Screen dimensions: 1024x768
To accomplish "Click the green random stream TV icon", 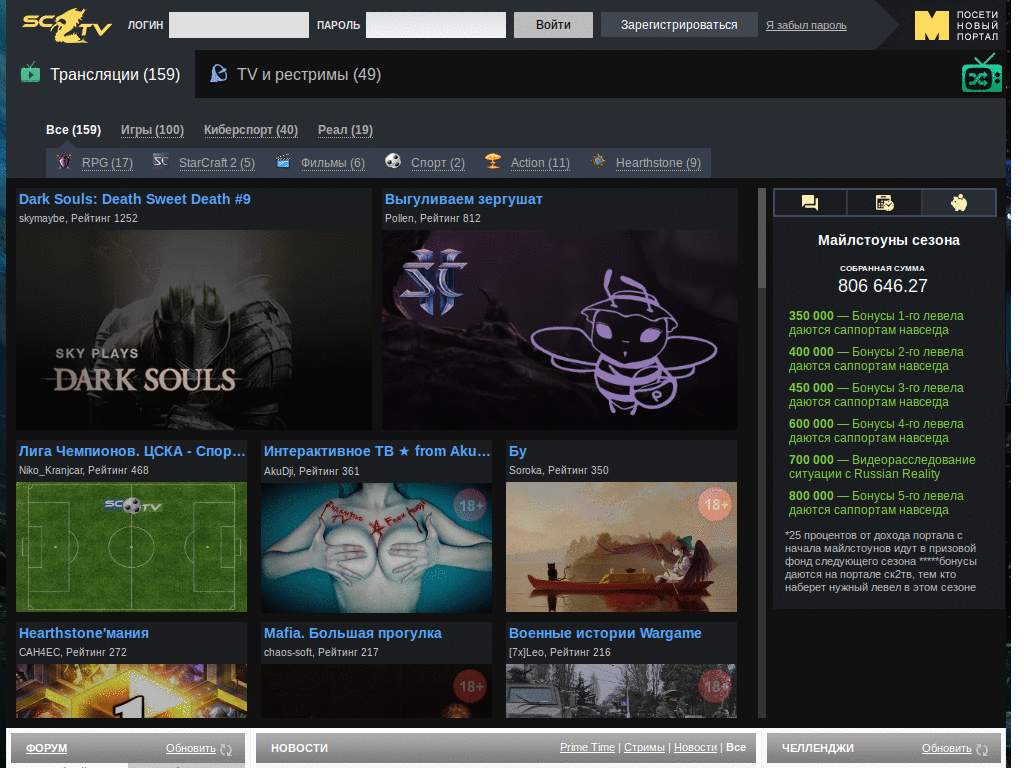I will click(x=981, y=74).
